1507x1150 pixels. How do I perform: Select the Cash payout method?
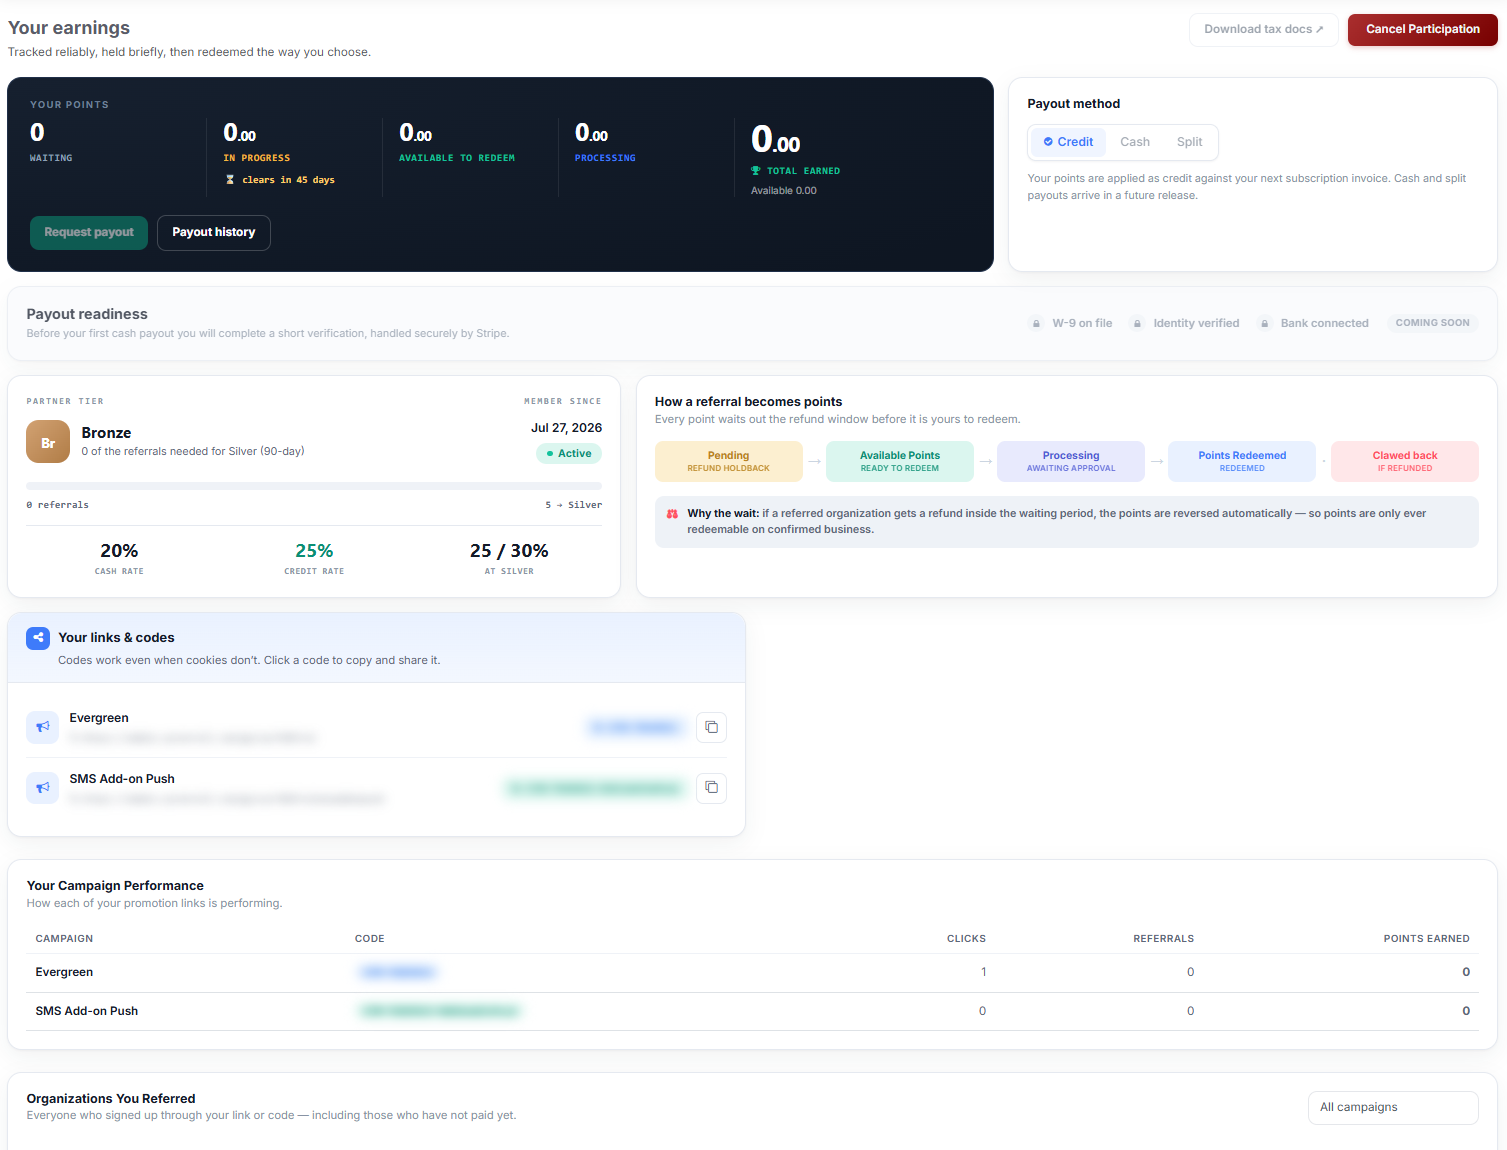pyautogui.click(x=1135, y=142)
